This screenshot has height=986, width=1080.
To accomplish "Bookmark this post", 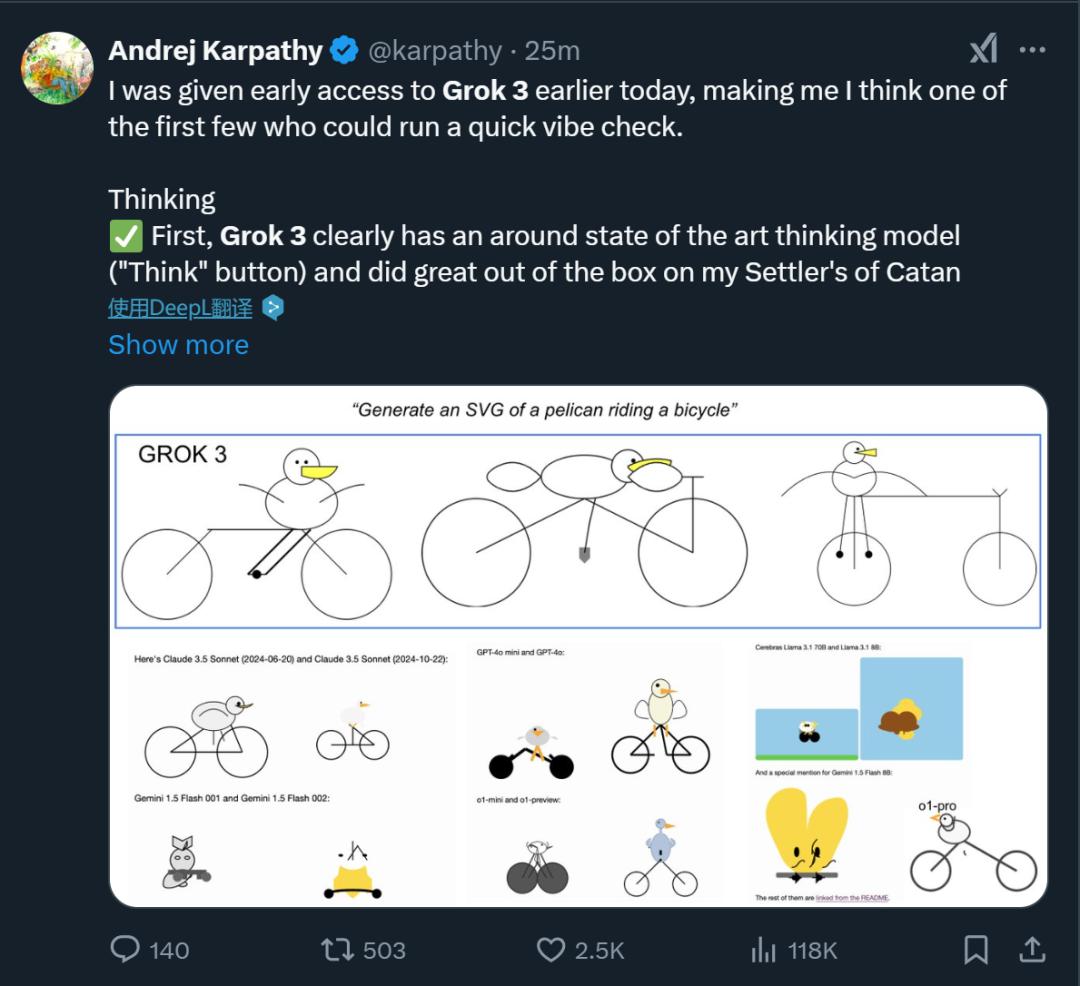I will pyautogui.click(x=976, y=949).
